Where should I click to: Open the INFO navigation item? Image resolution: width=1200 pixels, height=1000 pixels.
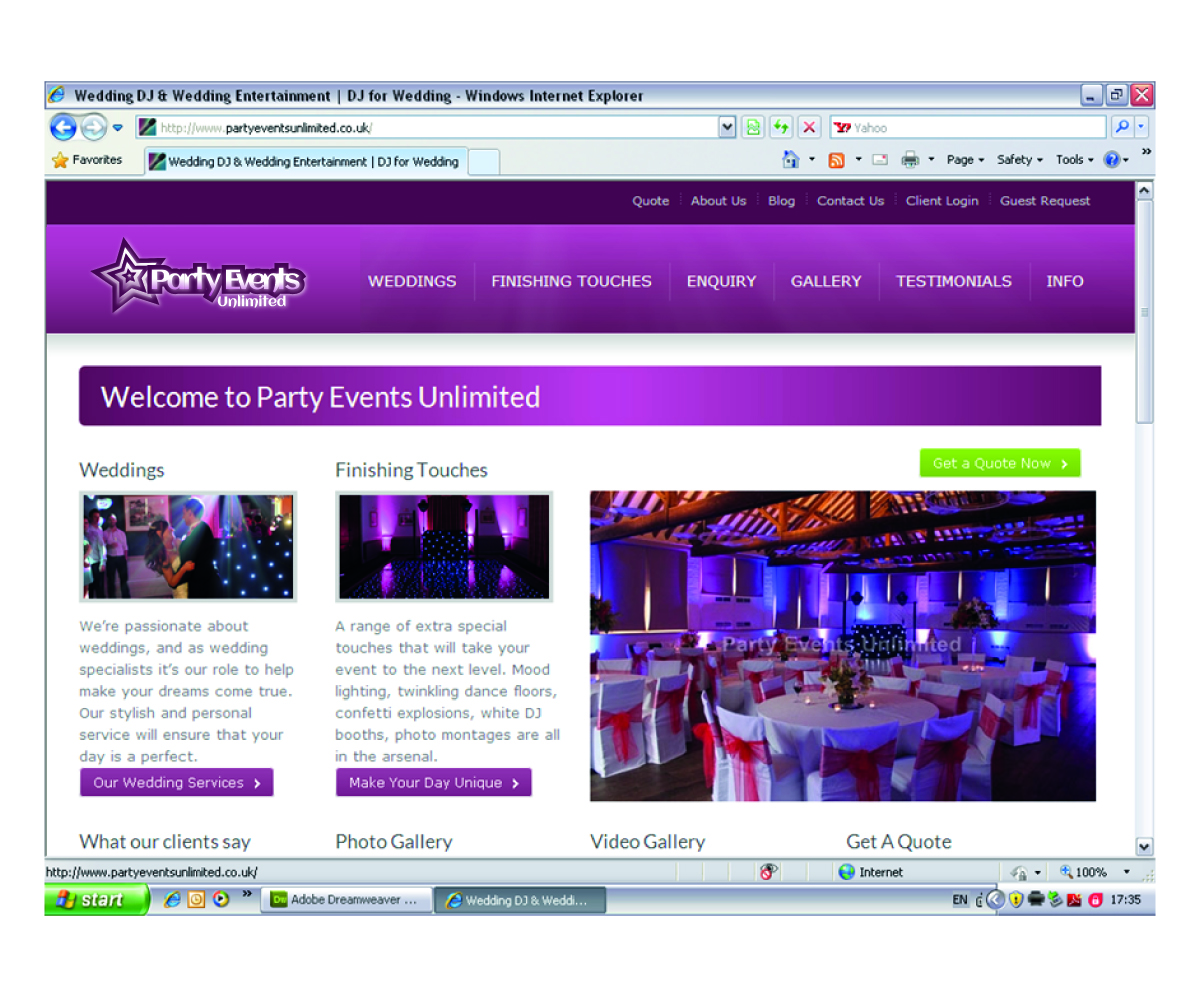[x=1065, y=281]
